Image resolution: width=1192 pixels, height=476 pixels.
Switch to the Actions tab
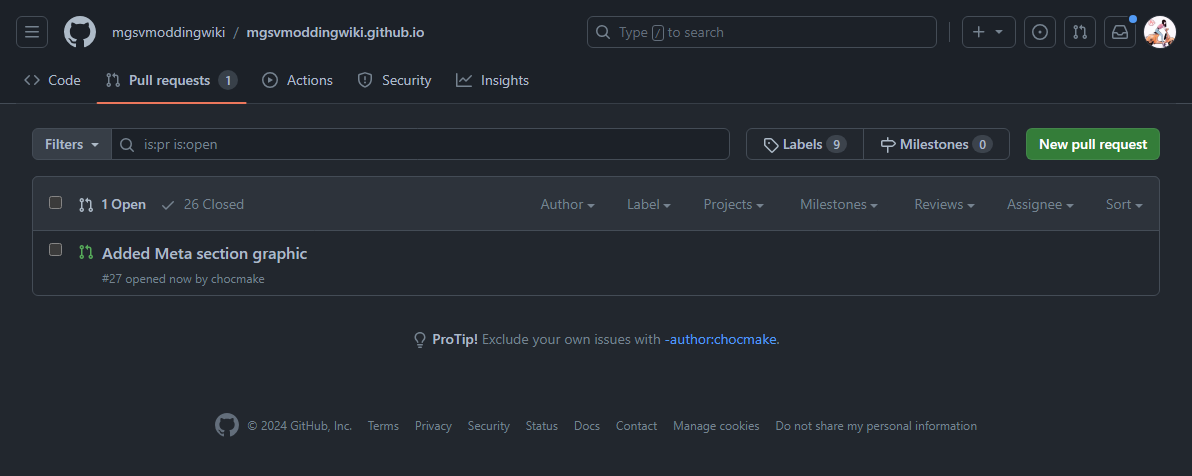click(297, 80)
